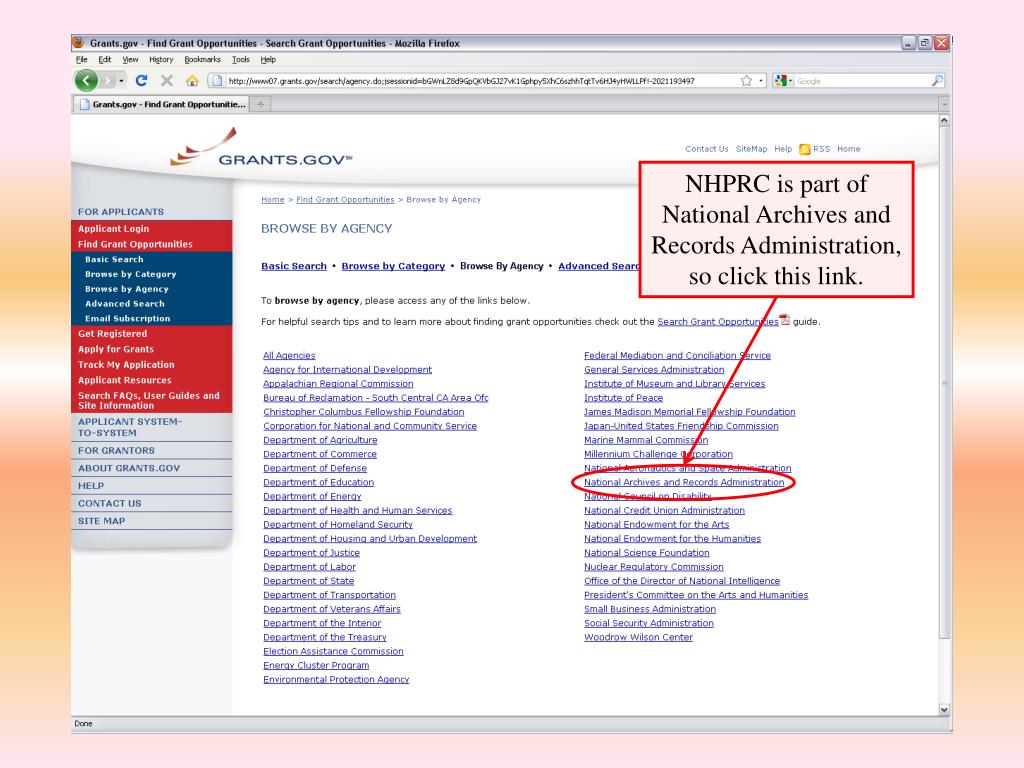1024x768 pixels.
Task: Click Home breadcrumb link
Action: pos(272,200)
